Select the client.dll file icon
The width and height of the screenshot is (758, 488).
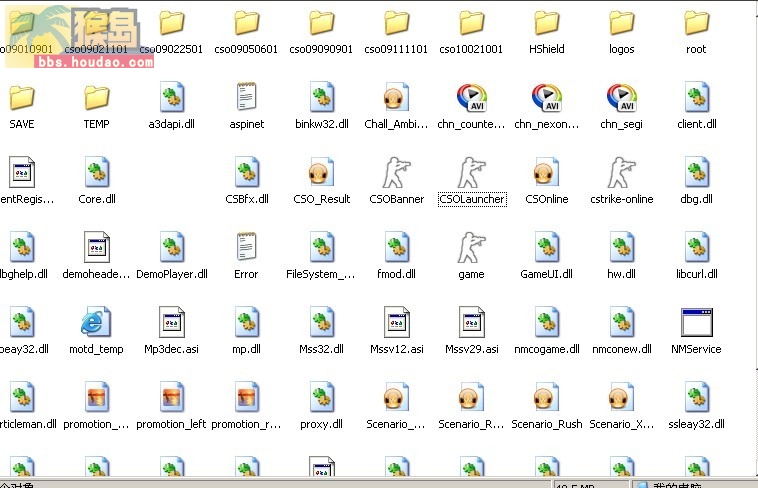(696, 98)
